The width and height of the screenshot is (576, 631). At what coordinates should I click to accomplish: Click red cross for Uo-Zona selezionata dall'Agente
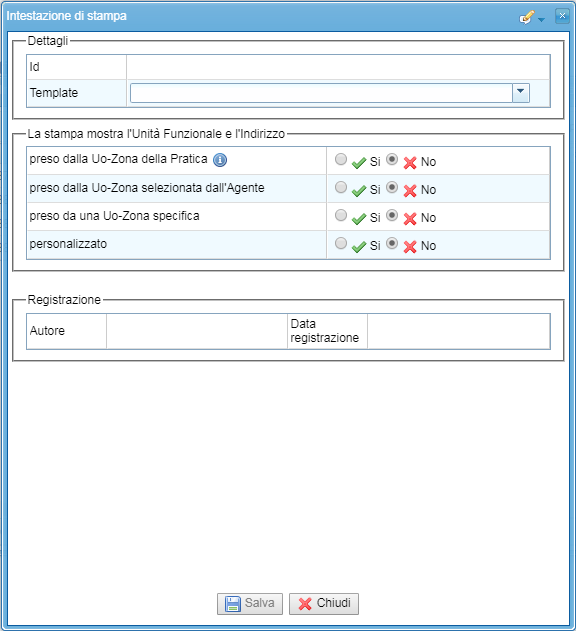point(410,191)
